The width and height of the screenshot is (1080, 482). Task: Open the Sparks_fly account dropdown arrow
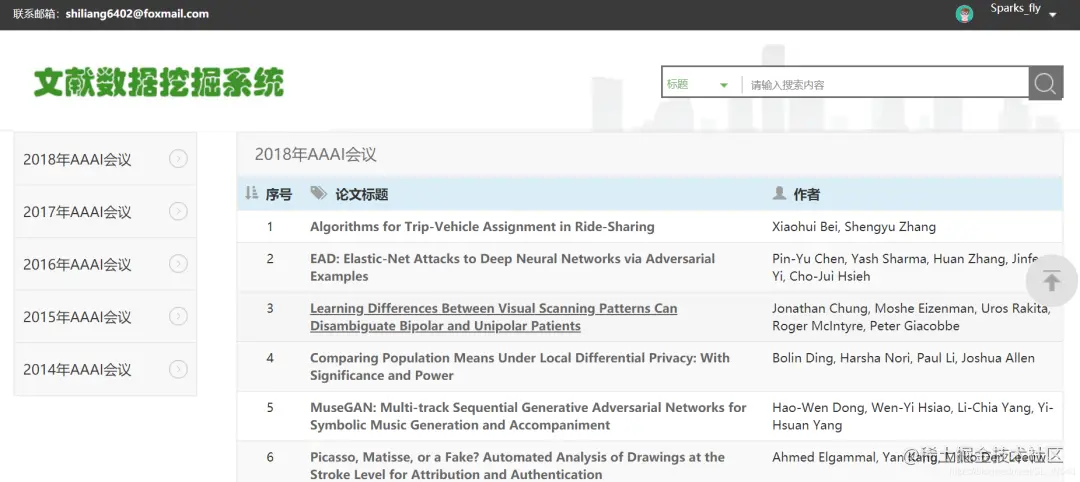[x=1052, y=14]
